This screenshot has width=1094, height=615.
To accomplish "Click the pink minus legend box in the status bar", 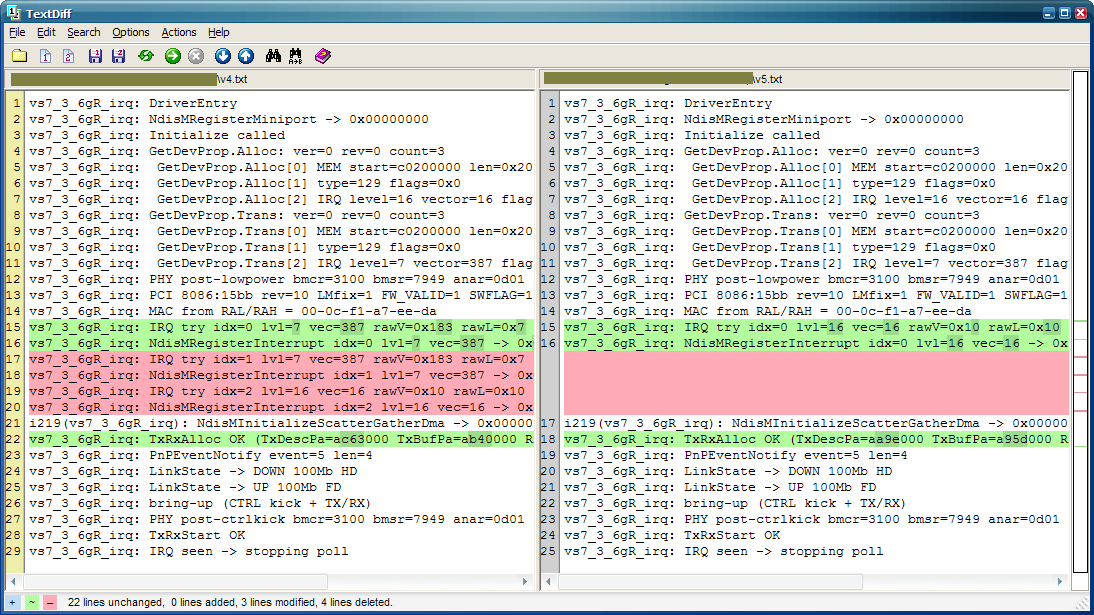I will click(50, 602).
